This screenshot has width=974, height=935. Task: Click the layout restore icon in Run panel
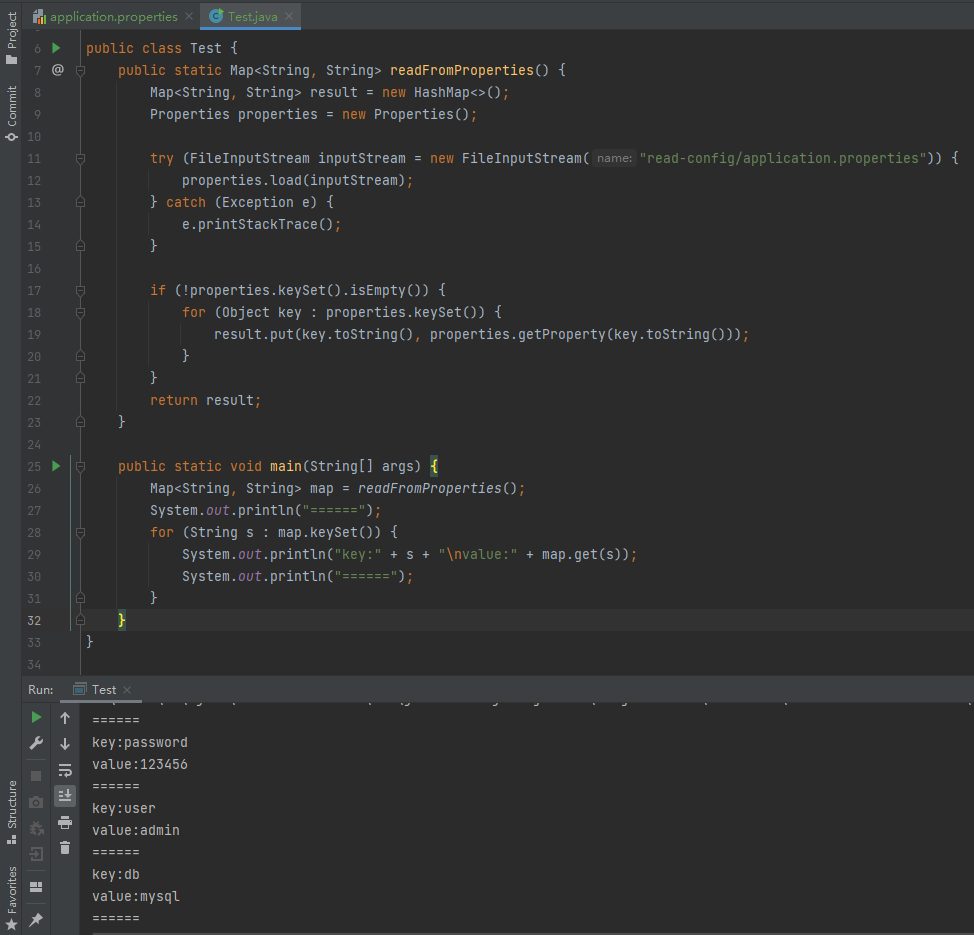point(36,886)
